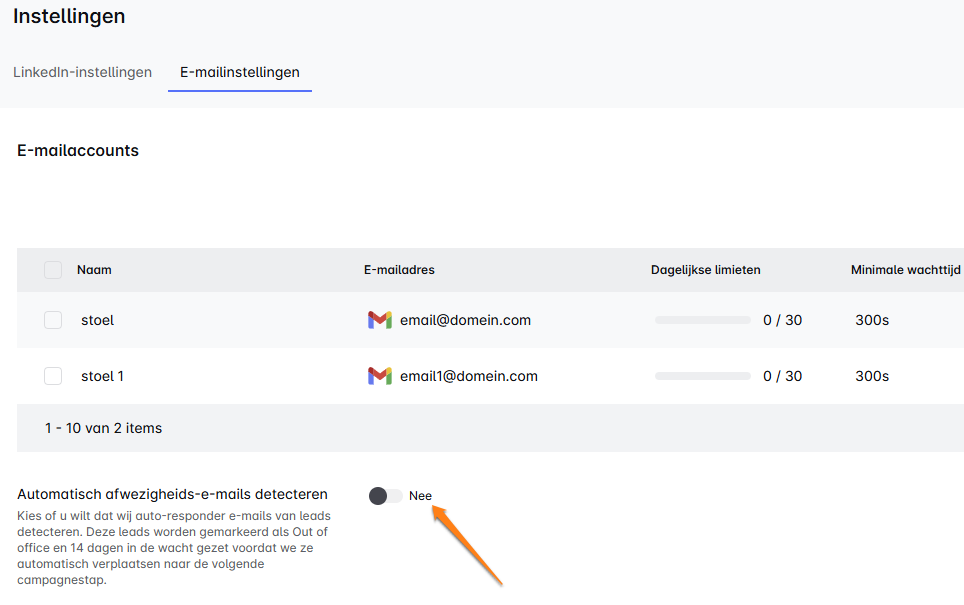Viewport: 964px width, 605px height.
Task: Click the daily limit progress bar for stoel
Action: (702, 320)
